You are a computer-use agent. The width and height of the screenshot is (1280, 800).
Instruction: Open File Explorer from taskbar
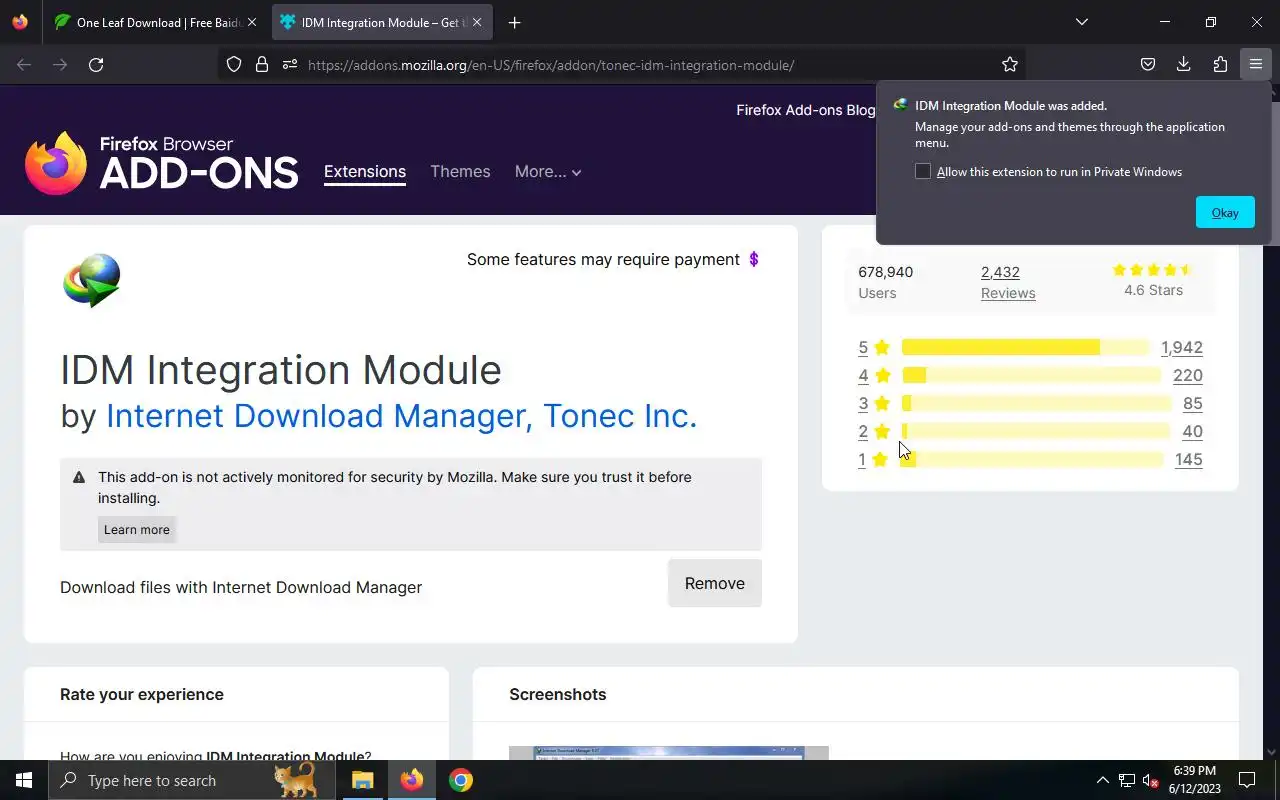[x=363, y=780]
